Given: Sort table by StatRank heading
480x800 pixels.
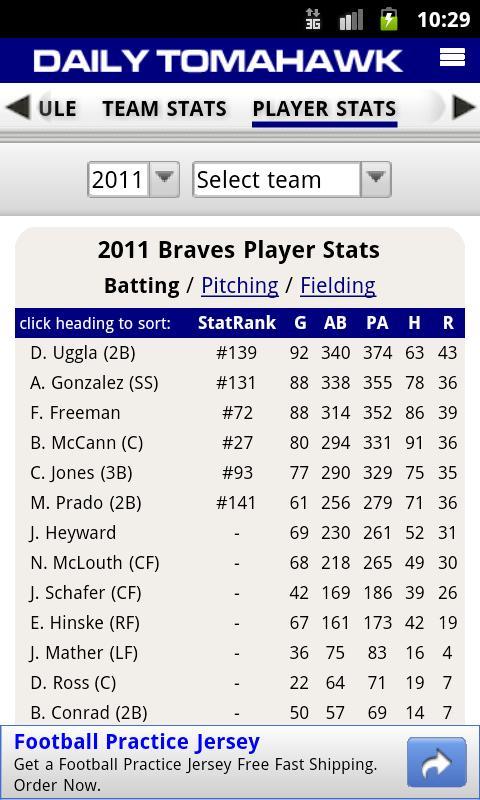Looking at the screenshot, I should [237, 323].
